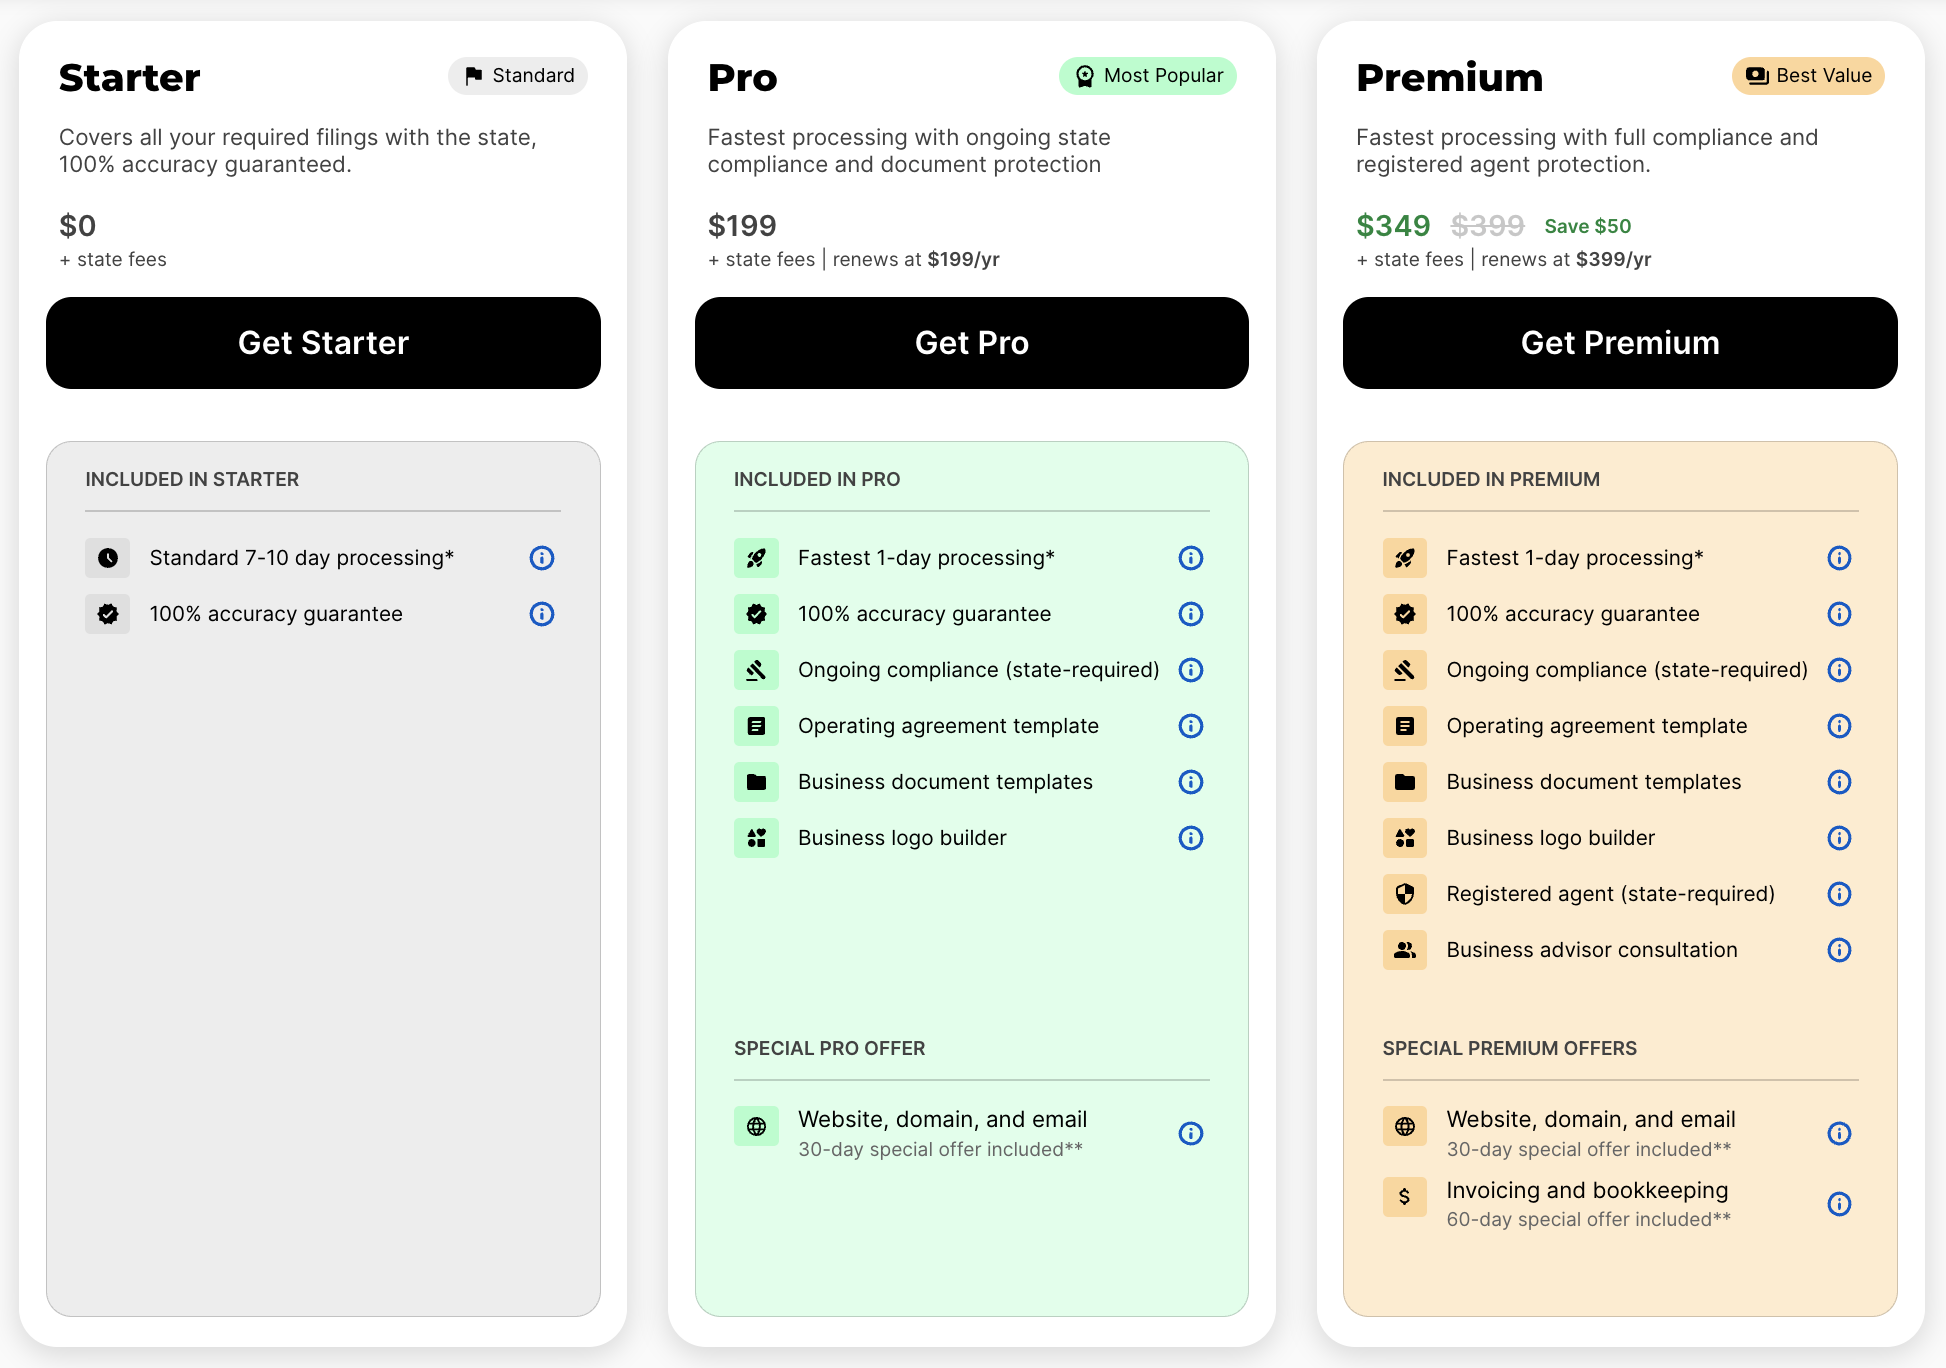Click the checkmark badge icon for 100% accuracy in Starter
Screen dimensions: 1946x1368
coord(107,614)
